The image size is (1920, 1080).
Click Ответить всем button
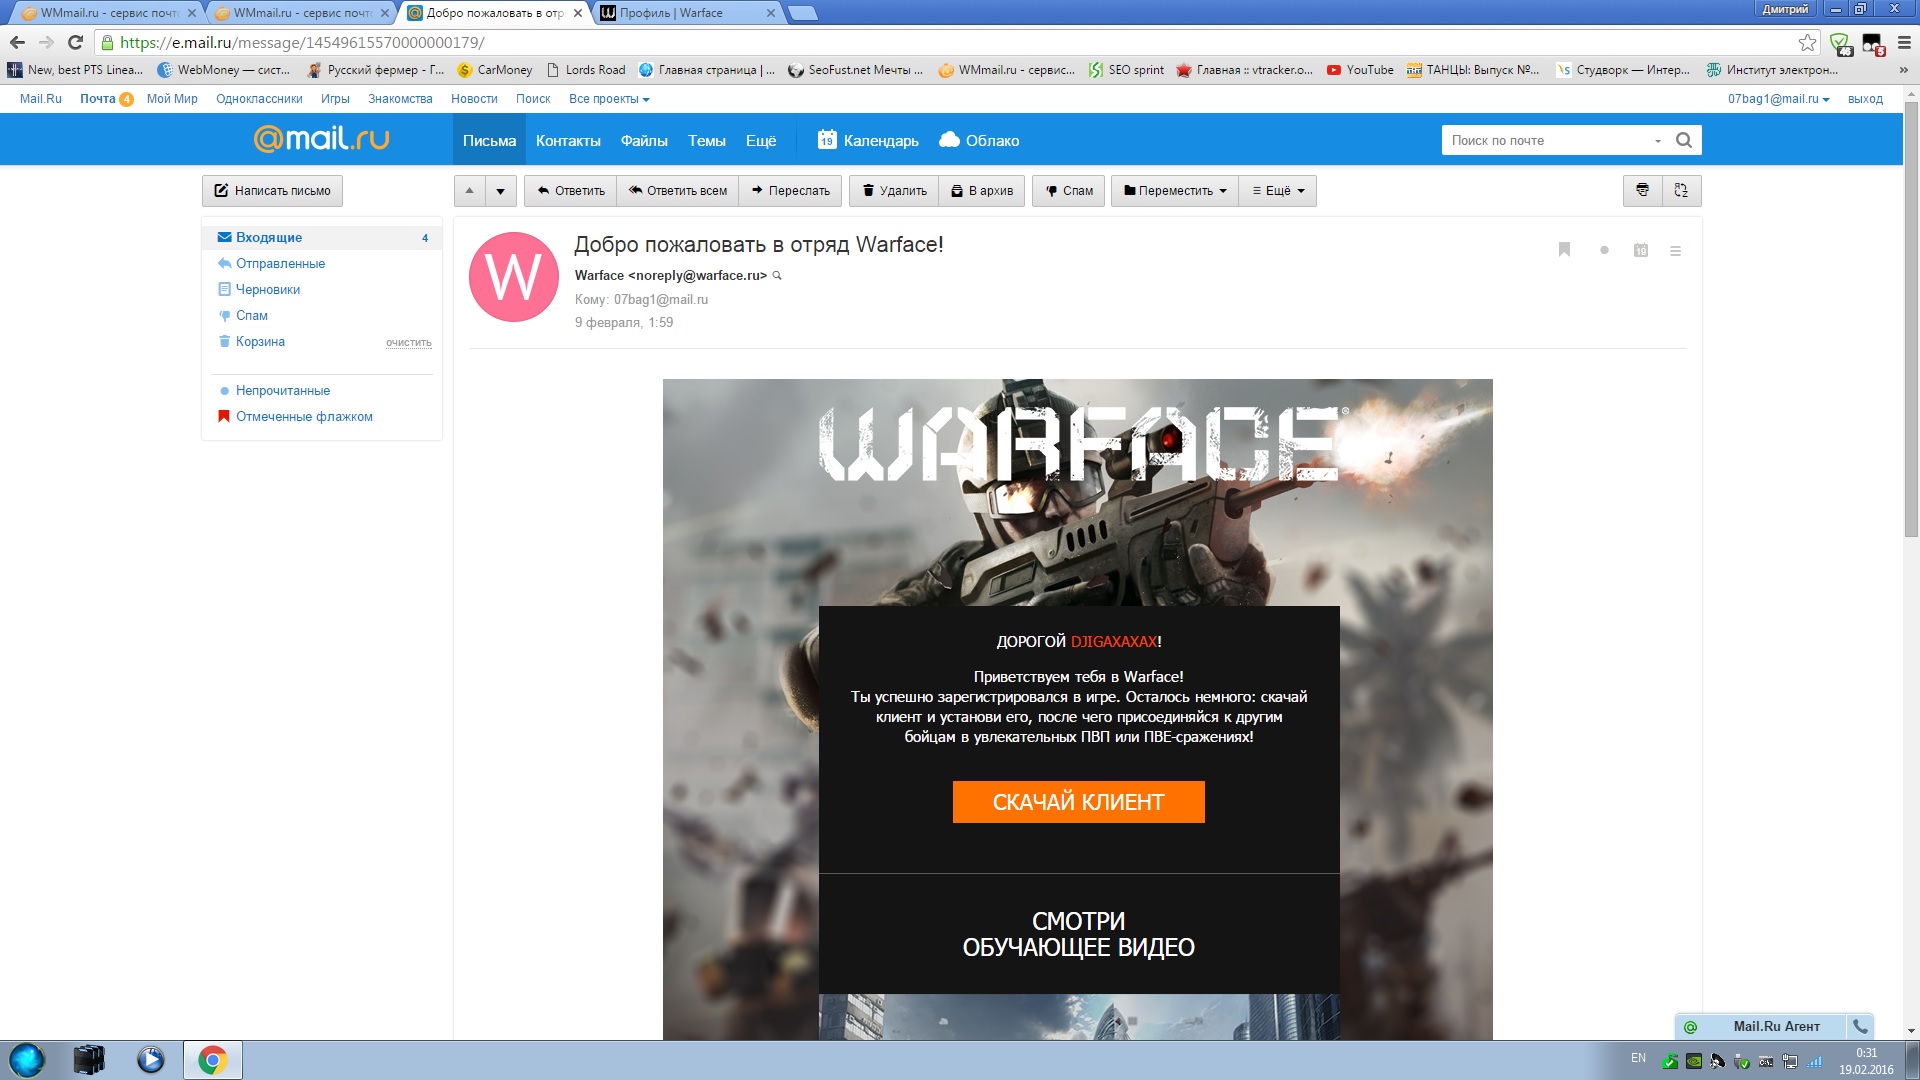pos(677,190)
